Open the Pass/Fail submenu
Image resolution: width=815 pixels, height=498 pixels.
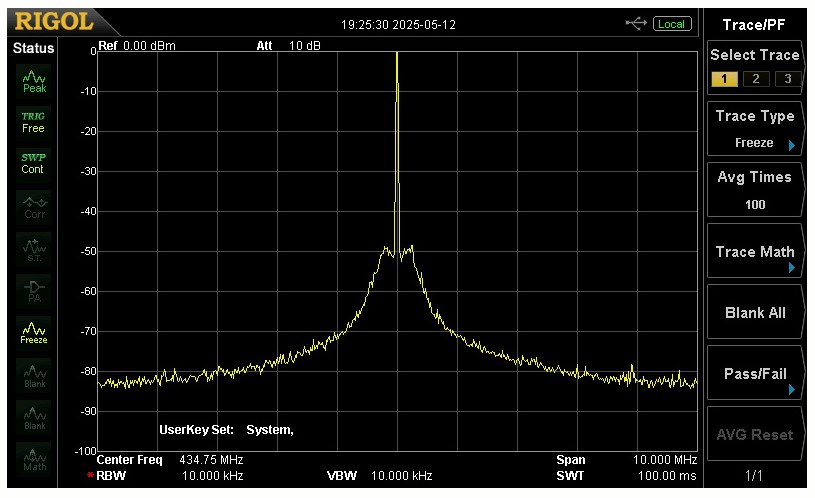point(755,375)
